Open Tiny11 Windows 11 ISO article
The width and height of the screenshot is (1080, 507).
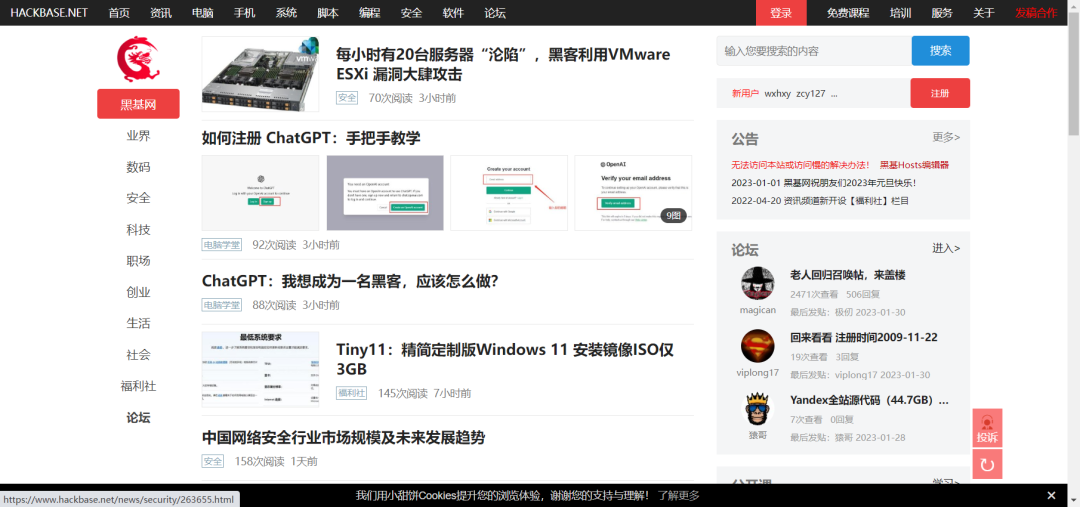coord(505,359)
